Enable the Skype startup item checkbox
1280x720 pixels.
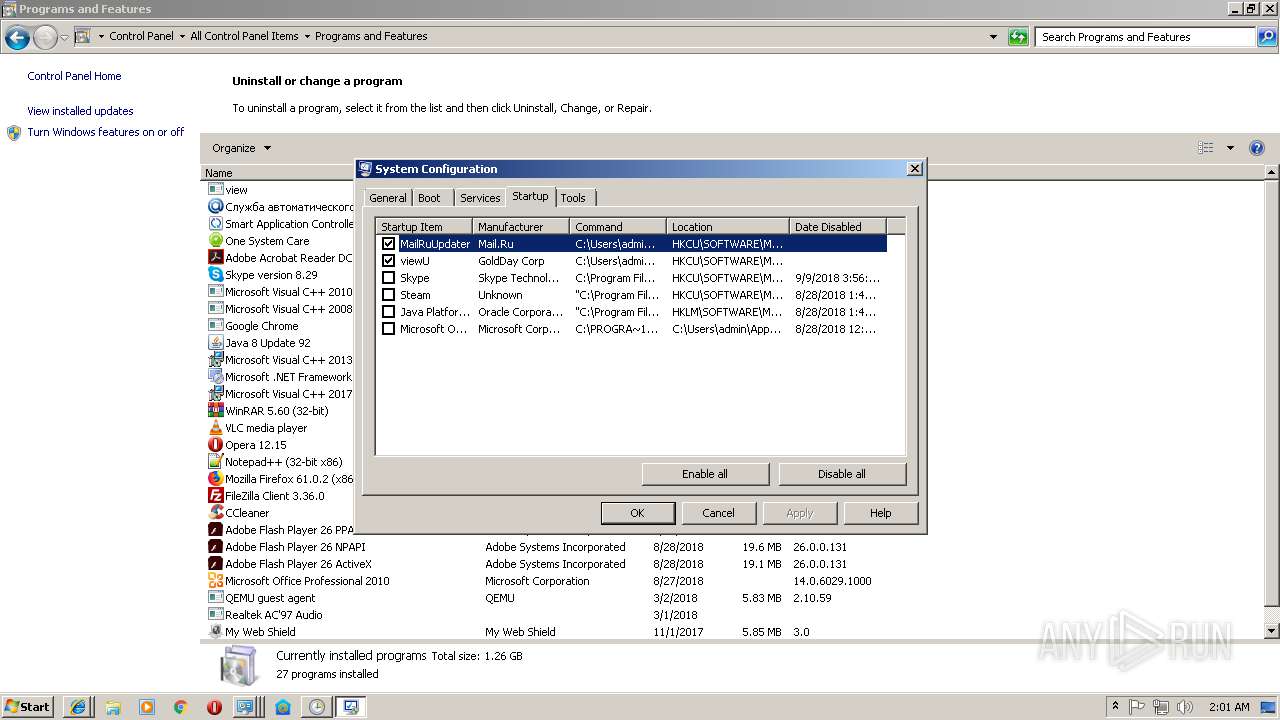tap(389, 278)
